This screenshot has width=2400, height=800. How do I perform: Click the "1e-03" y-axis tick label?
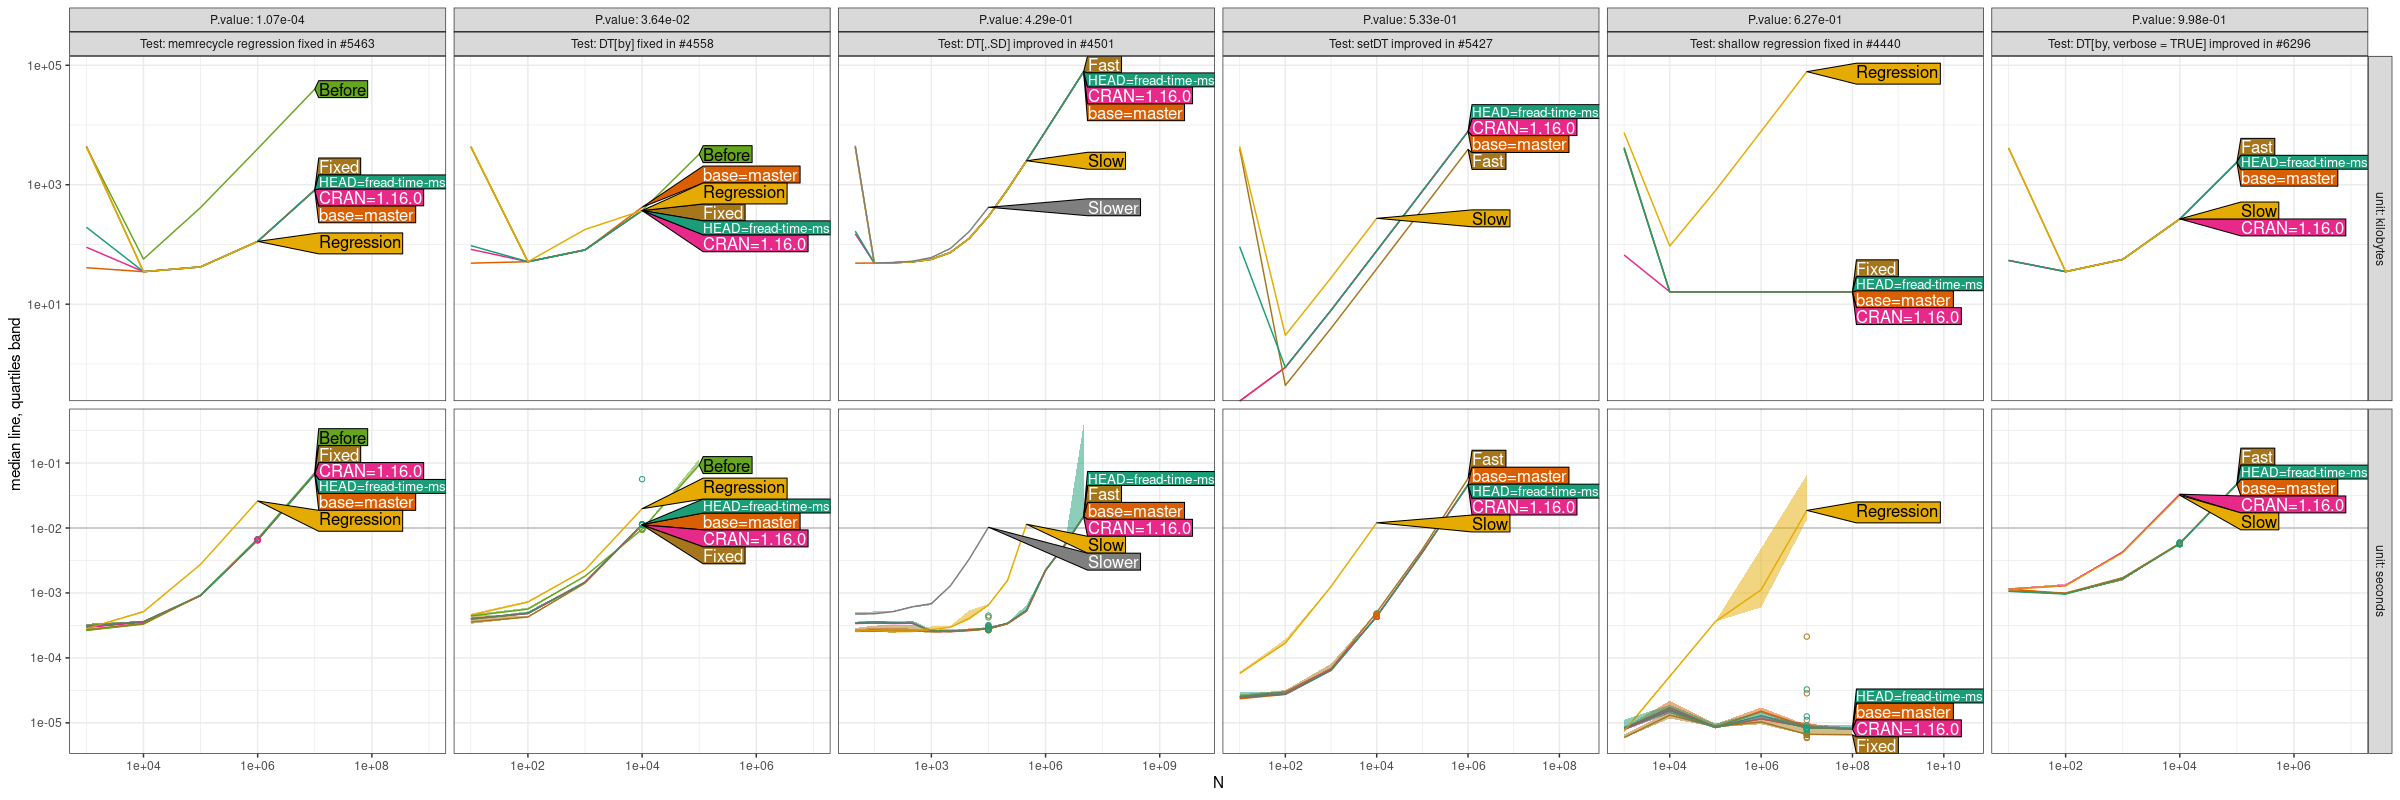click(45, 593)
